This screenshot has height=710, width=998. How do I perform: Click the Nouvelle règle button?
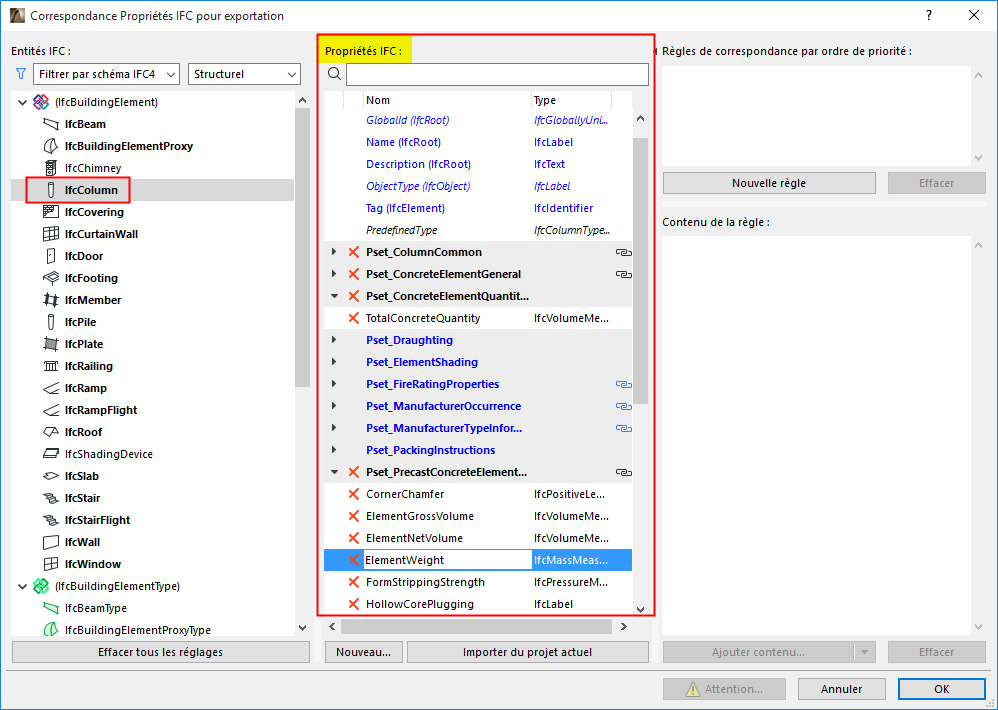769,183
